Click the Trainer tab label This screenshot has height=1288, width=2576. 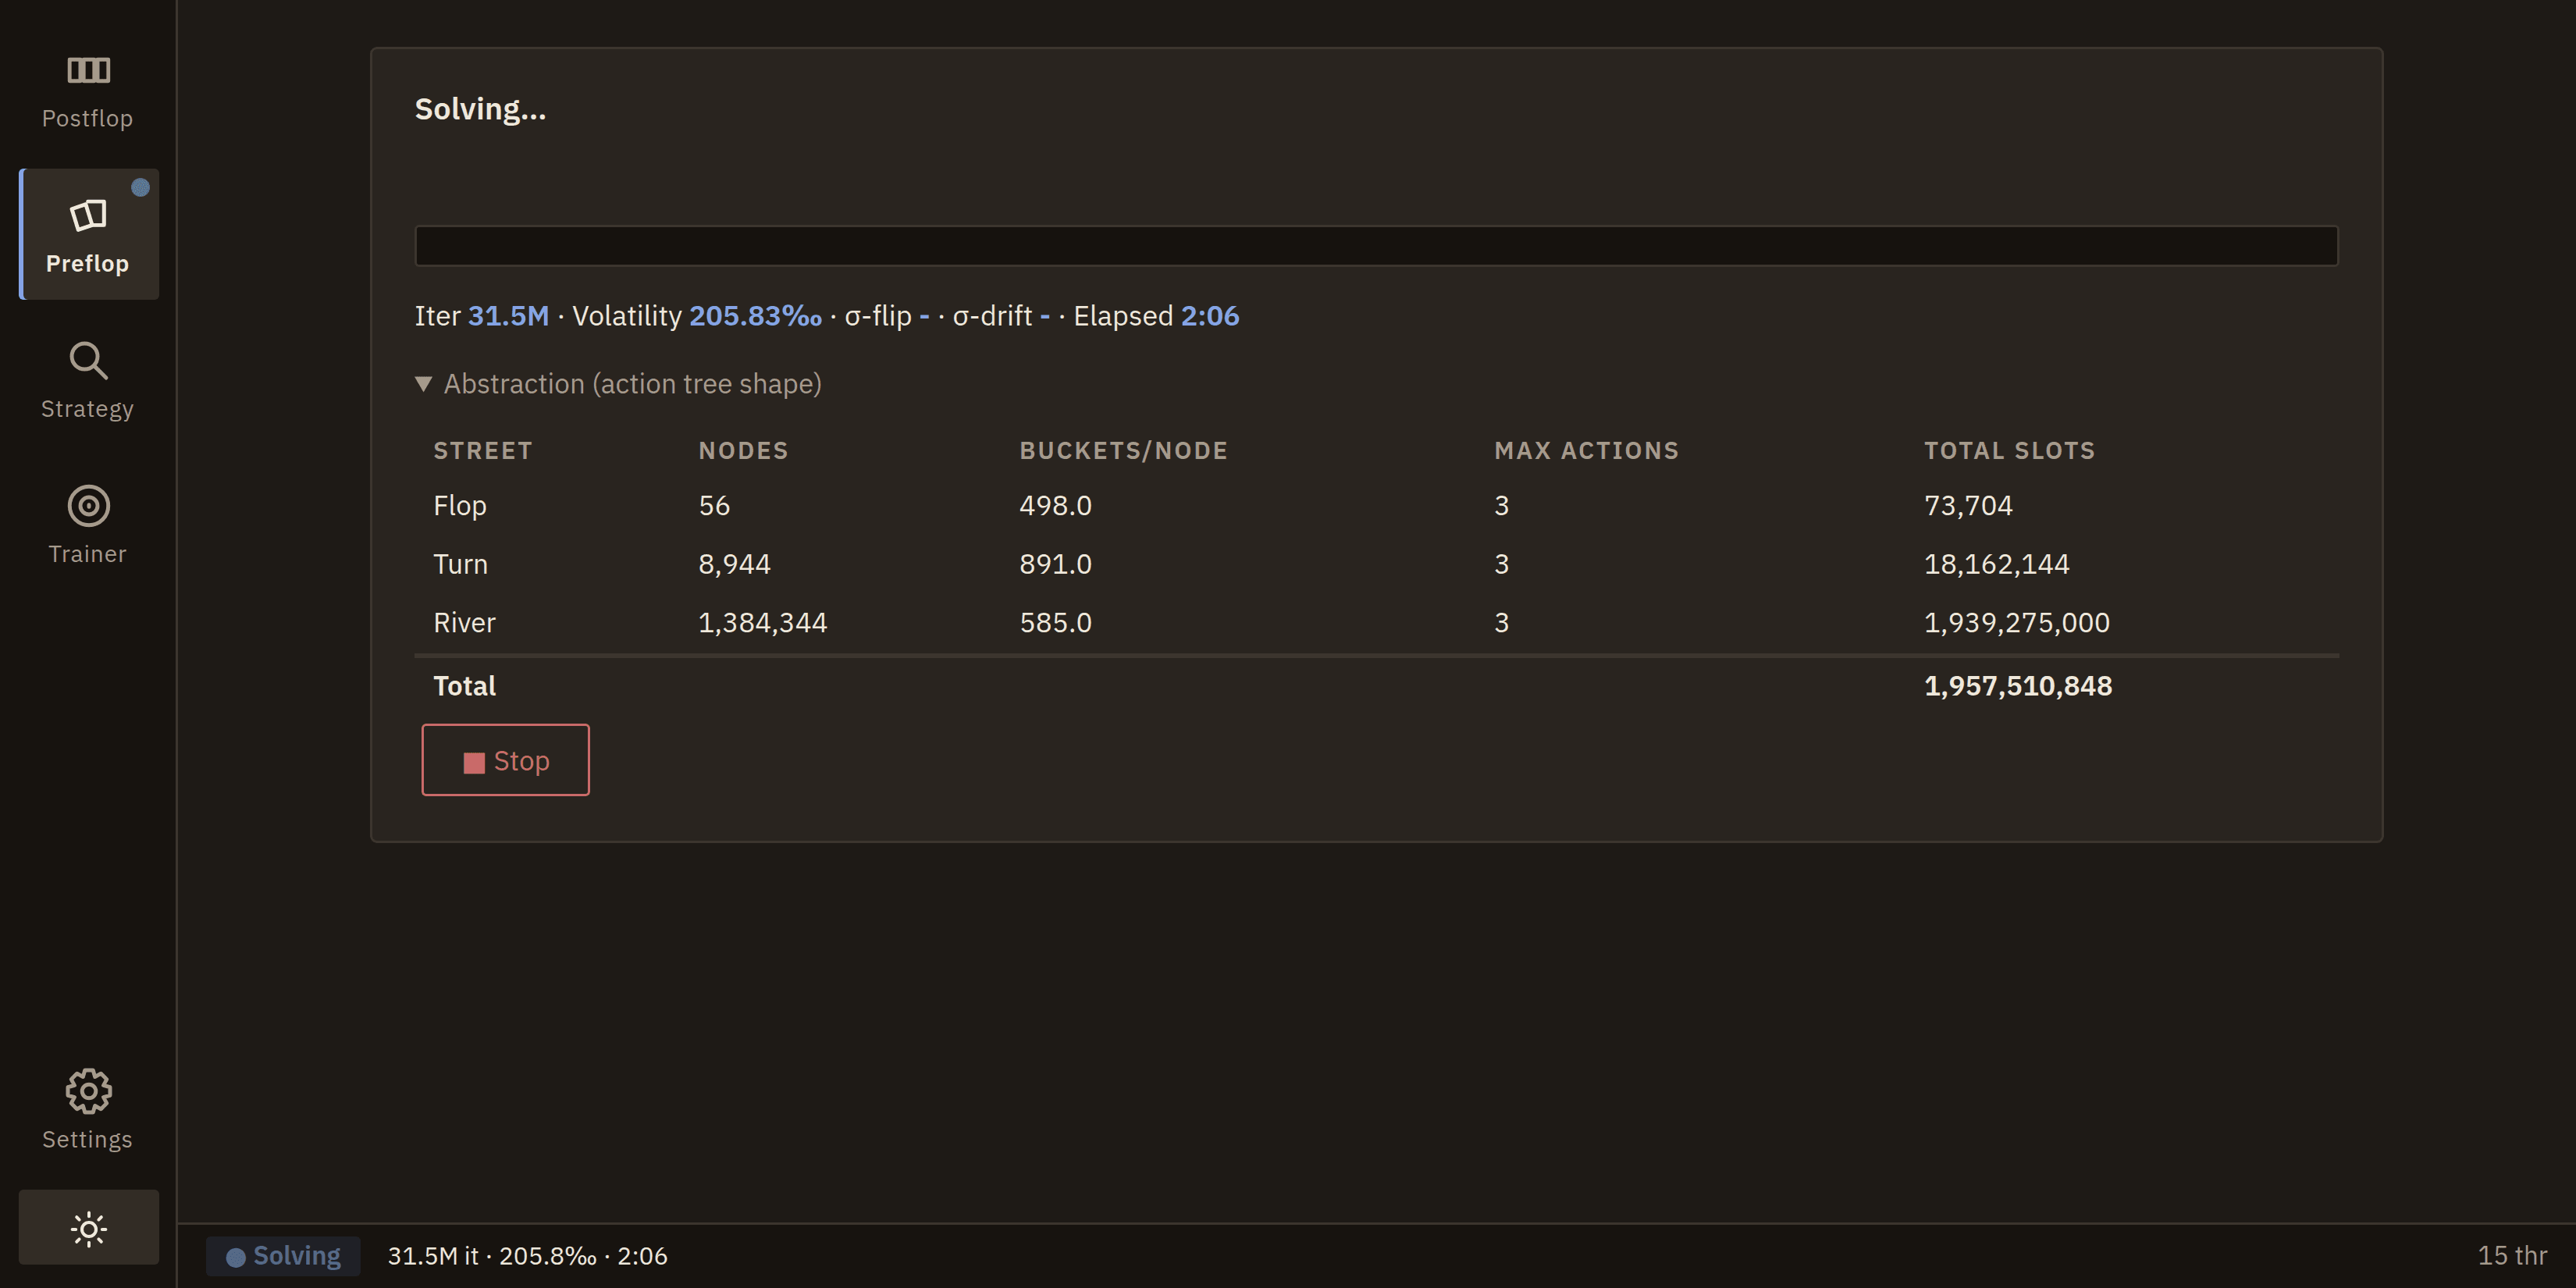pos(87,554)
